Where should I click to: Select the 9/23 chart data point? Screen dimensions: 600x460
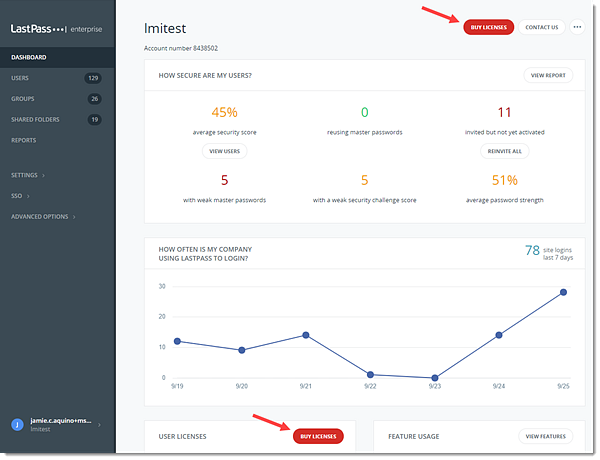(x=435, y=378)
